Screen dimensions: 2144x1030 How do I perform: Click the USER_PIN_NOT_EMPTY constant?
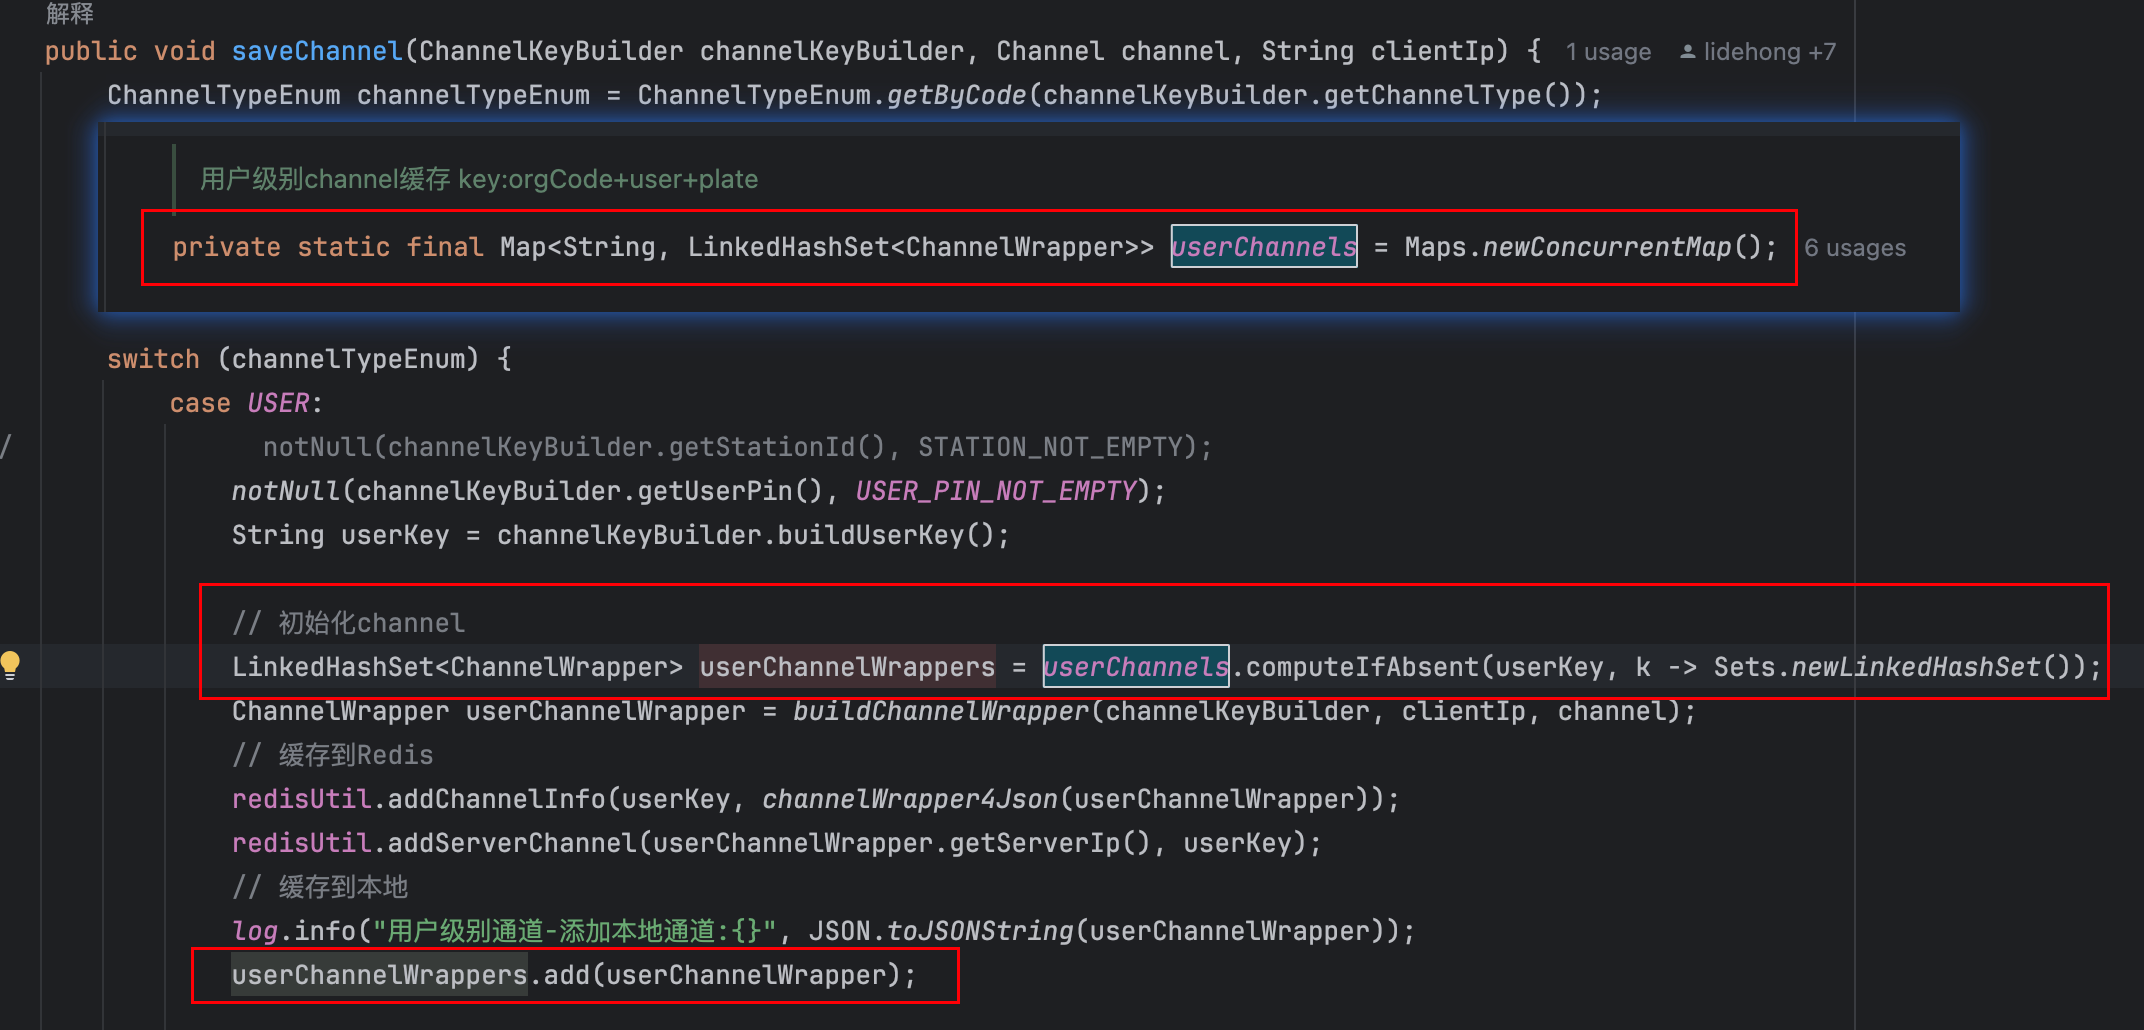(x=996, y=491)
